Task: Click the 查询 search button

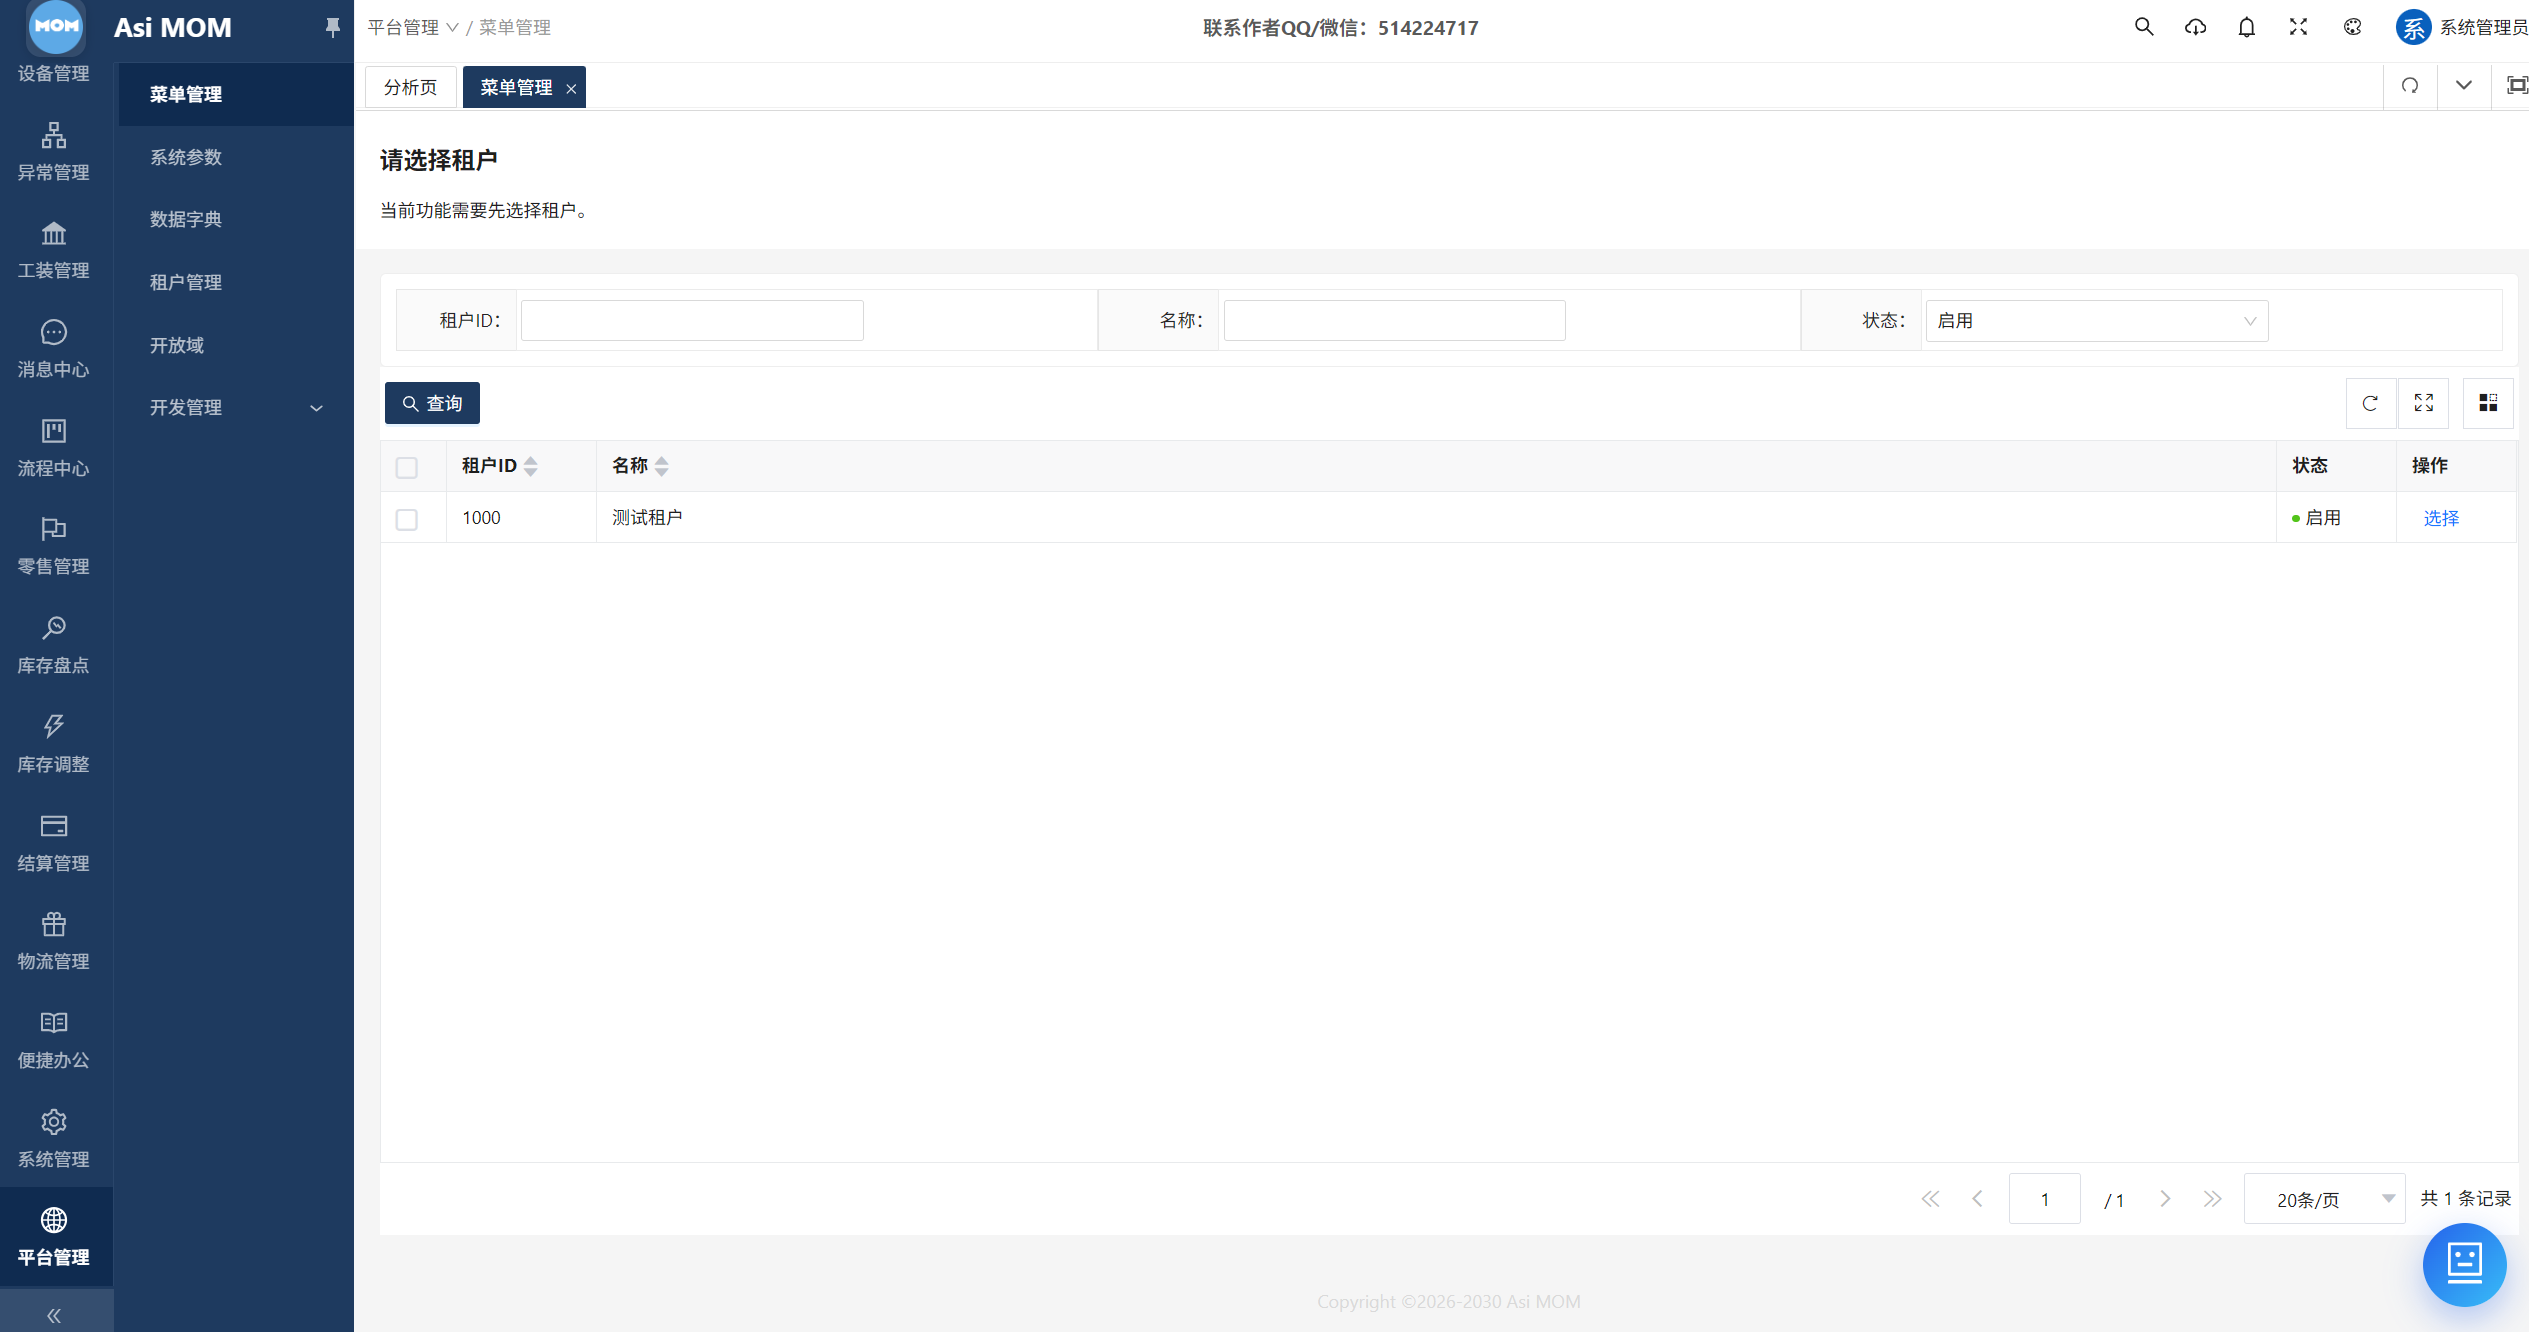Action: pos(432,403)
